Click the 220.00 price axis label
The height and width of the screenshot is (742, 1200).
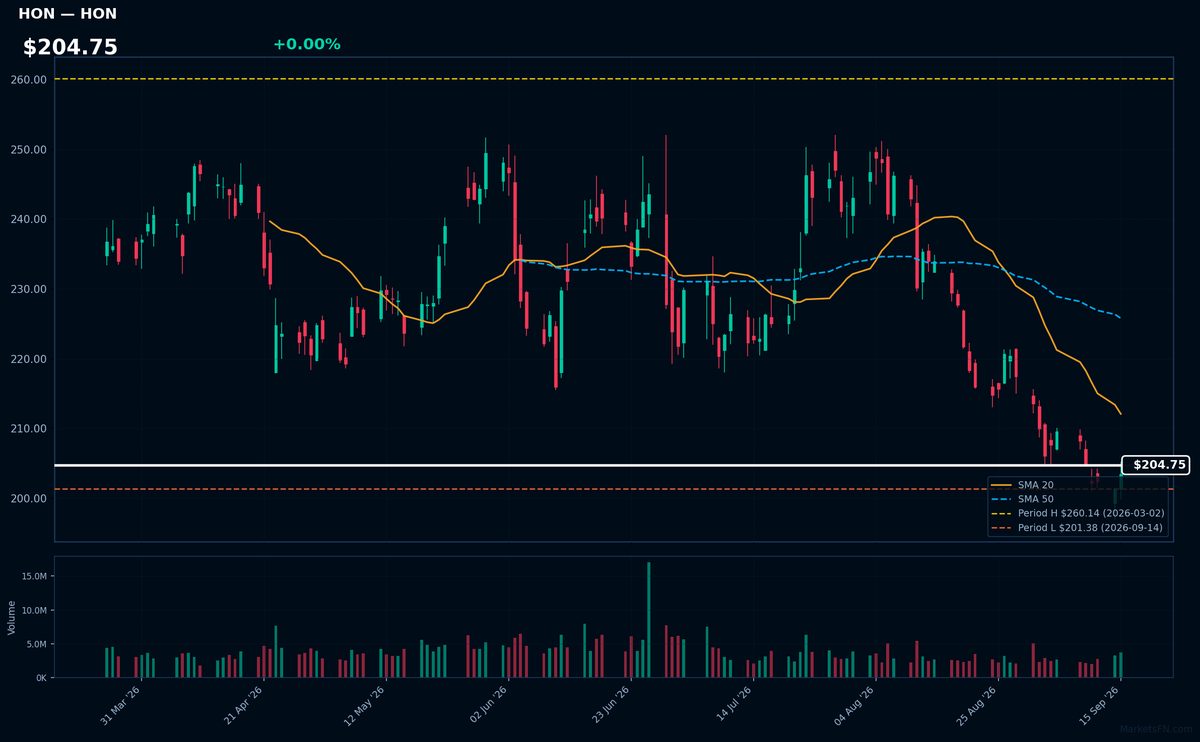tap(29, 359)
